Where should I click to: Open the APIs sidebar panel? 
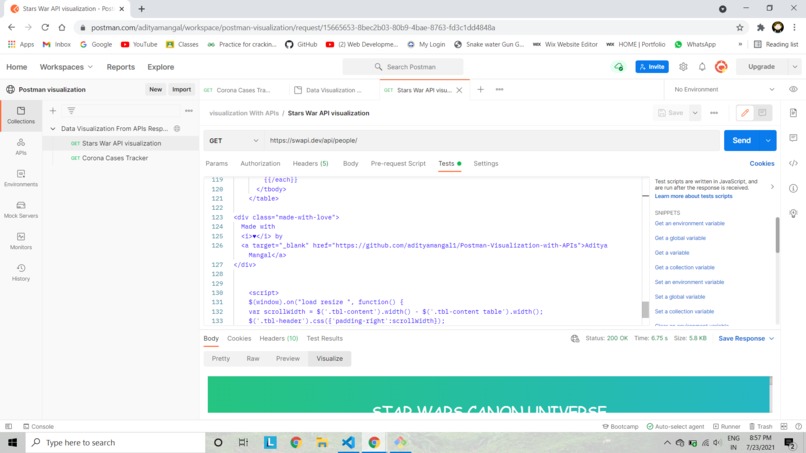21,147
